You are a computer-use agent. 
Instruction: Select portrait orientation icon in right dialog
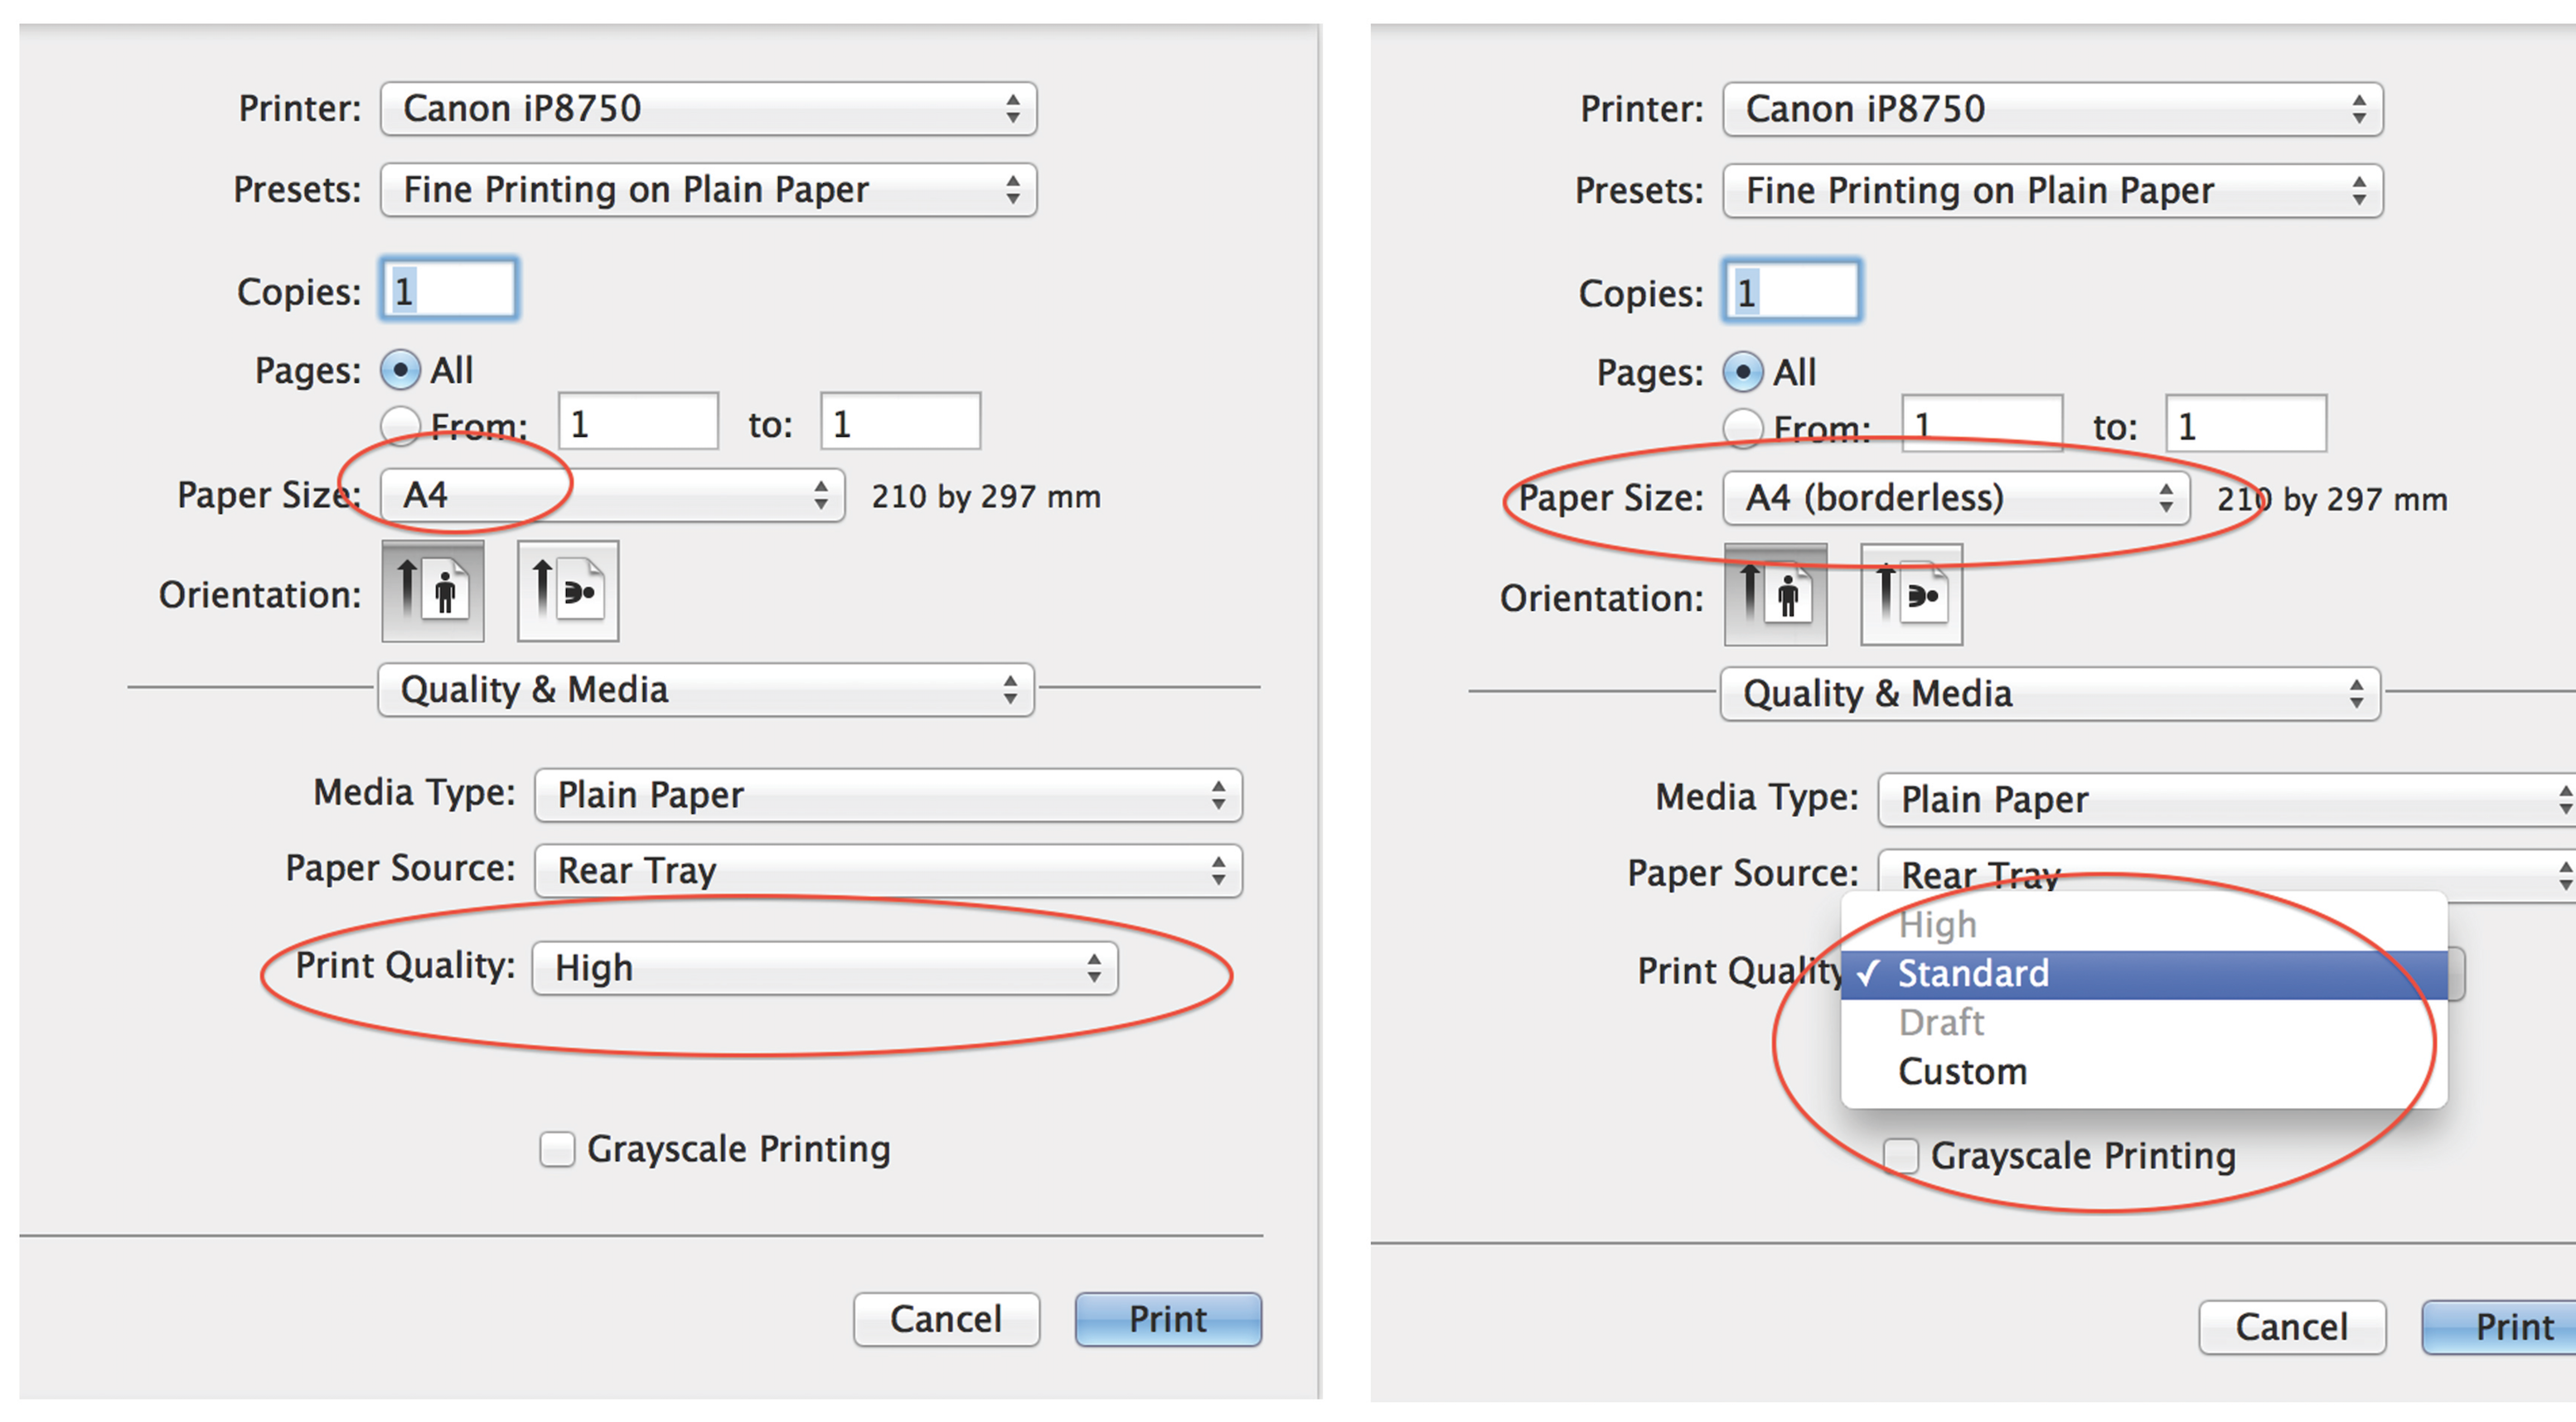(x=1775, y=595)
